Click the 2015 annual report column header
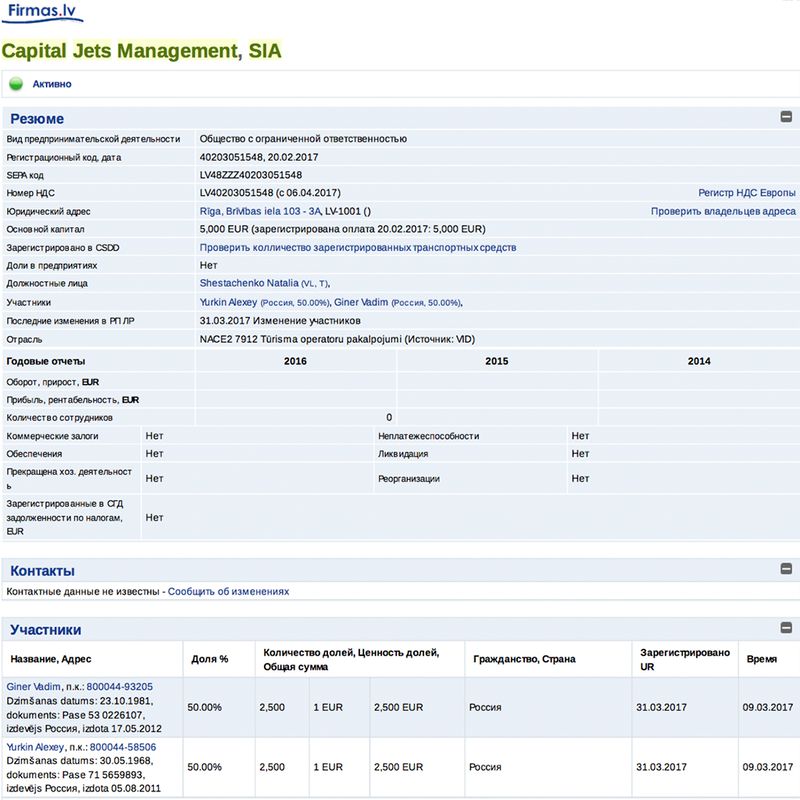Screen dimensions: 800x800 [497, 361]
